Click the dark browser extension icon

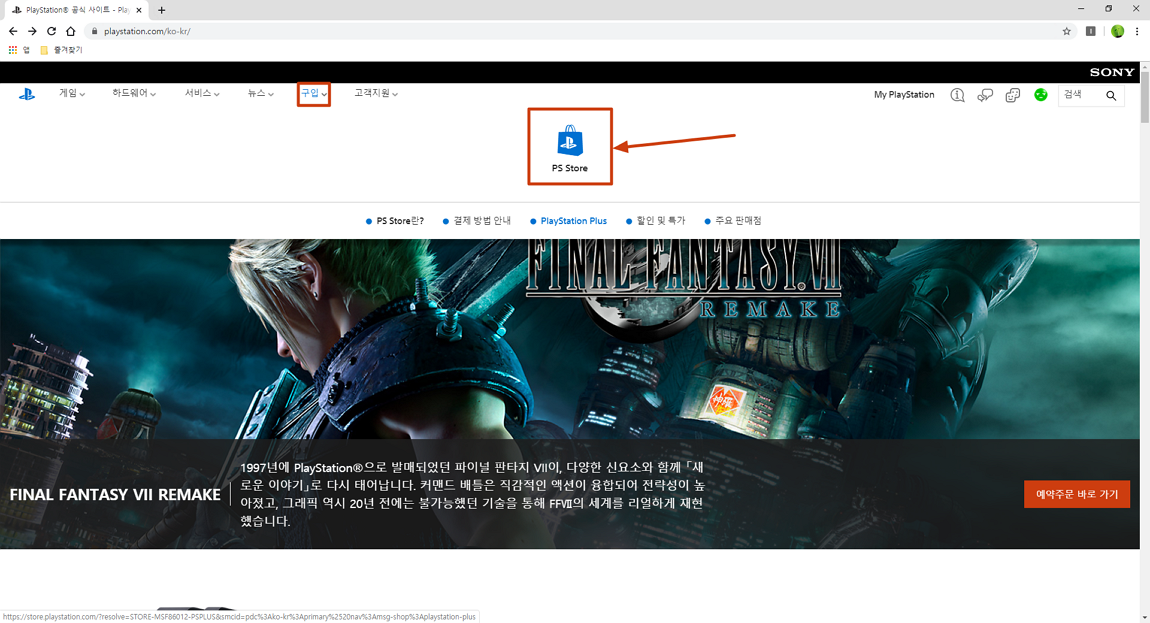1091,31
